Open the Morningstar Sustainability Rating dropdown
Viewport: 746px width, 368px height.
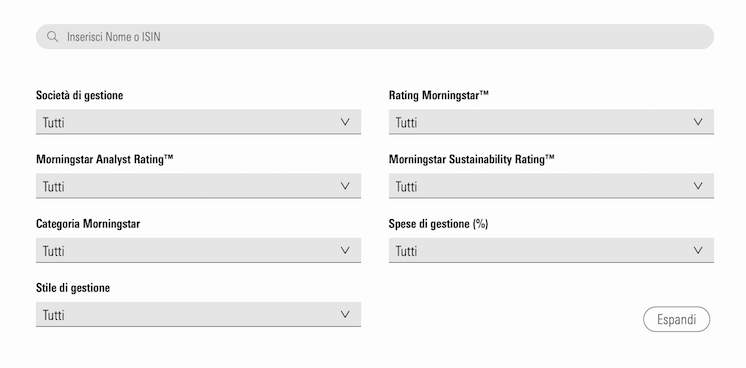click(x=551, y=186)
